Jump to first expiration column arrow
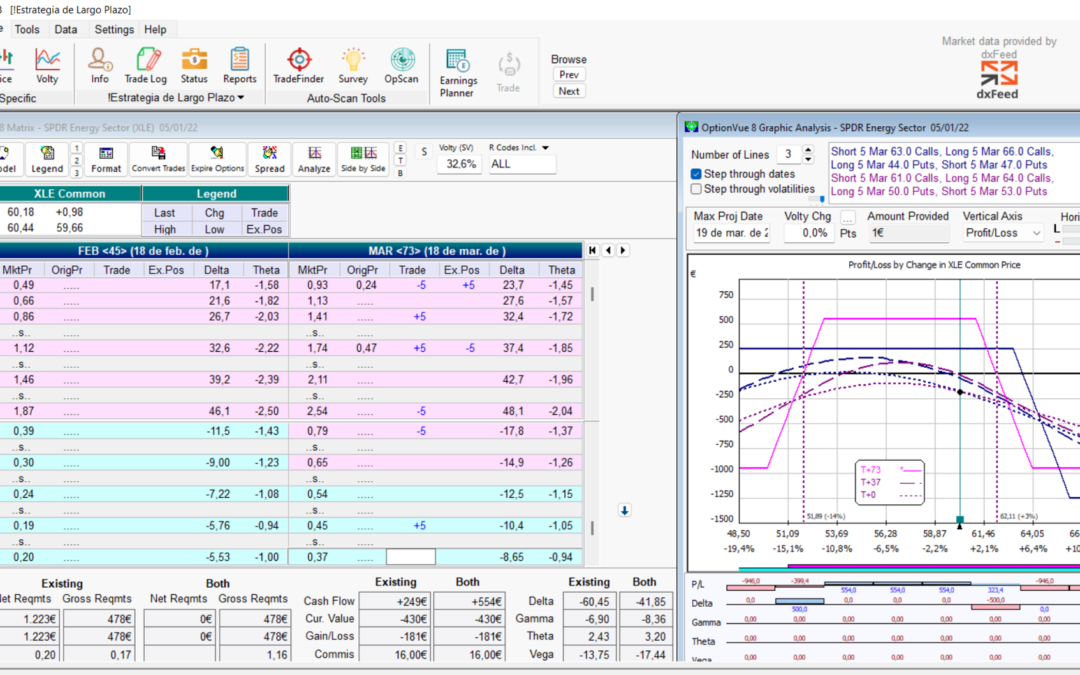1080x675 pixels. click(592, 251)
